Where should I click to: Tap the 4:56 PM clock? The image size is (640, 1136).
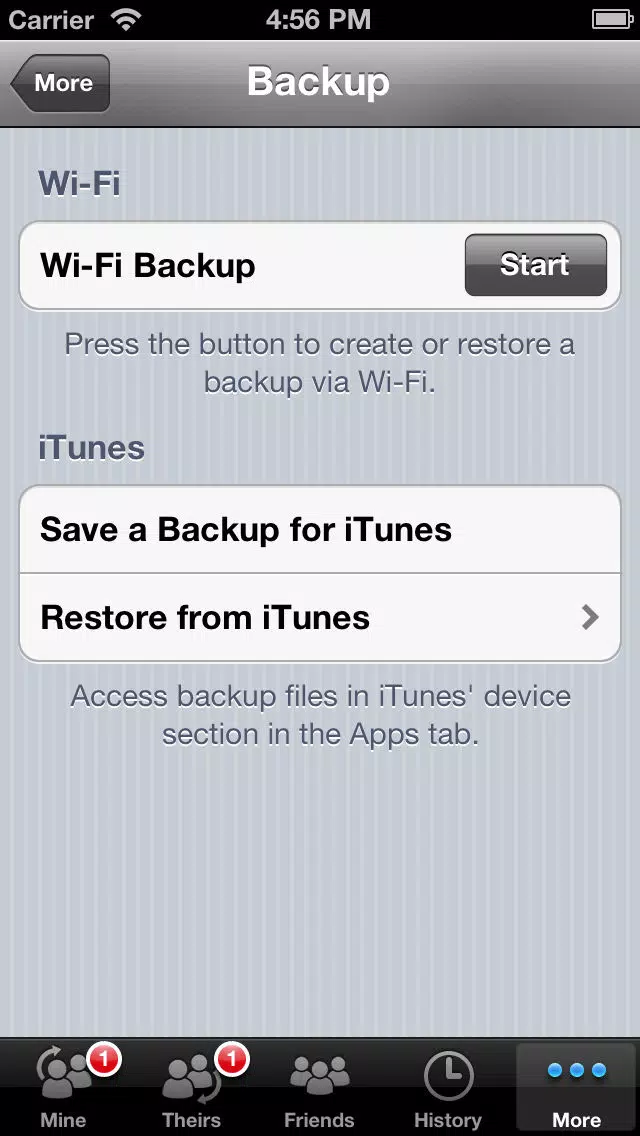coord(318,20)
